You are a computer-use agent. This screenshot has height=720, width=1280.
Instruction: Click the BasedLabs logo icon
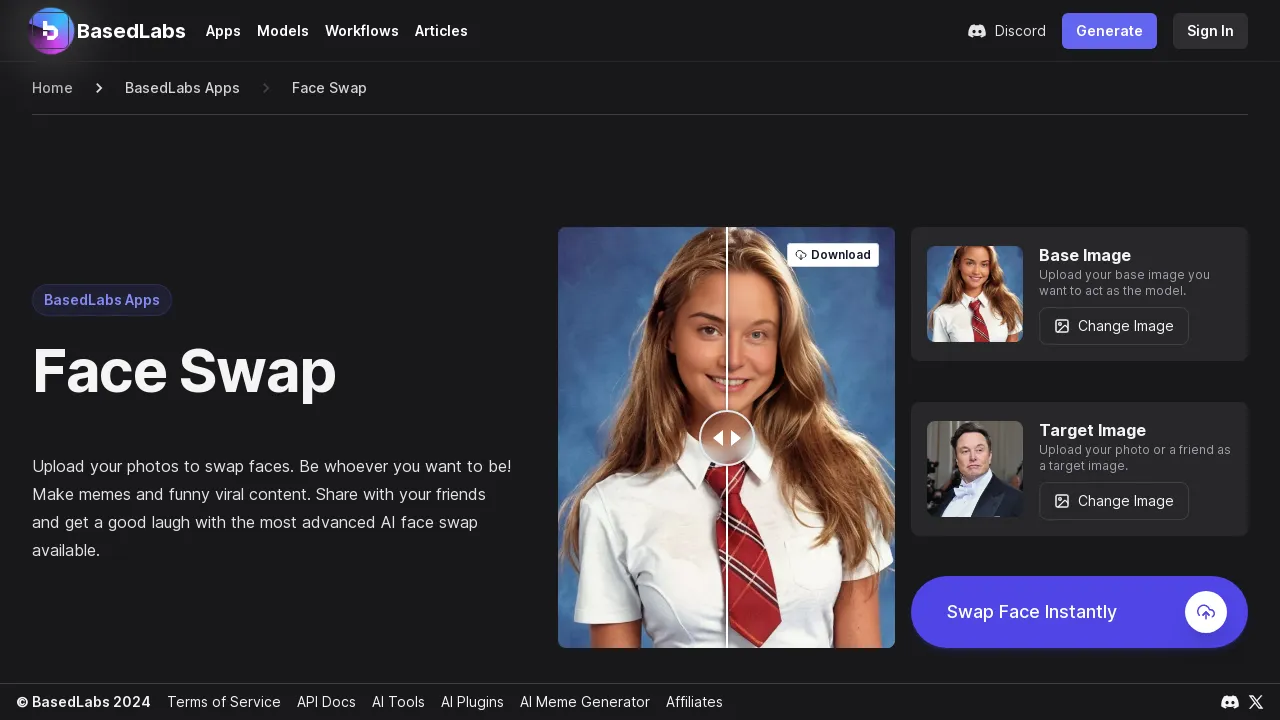click(x=51, y=31)
